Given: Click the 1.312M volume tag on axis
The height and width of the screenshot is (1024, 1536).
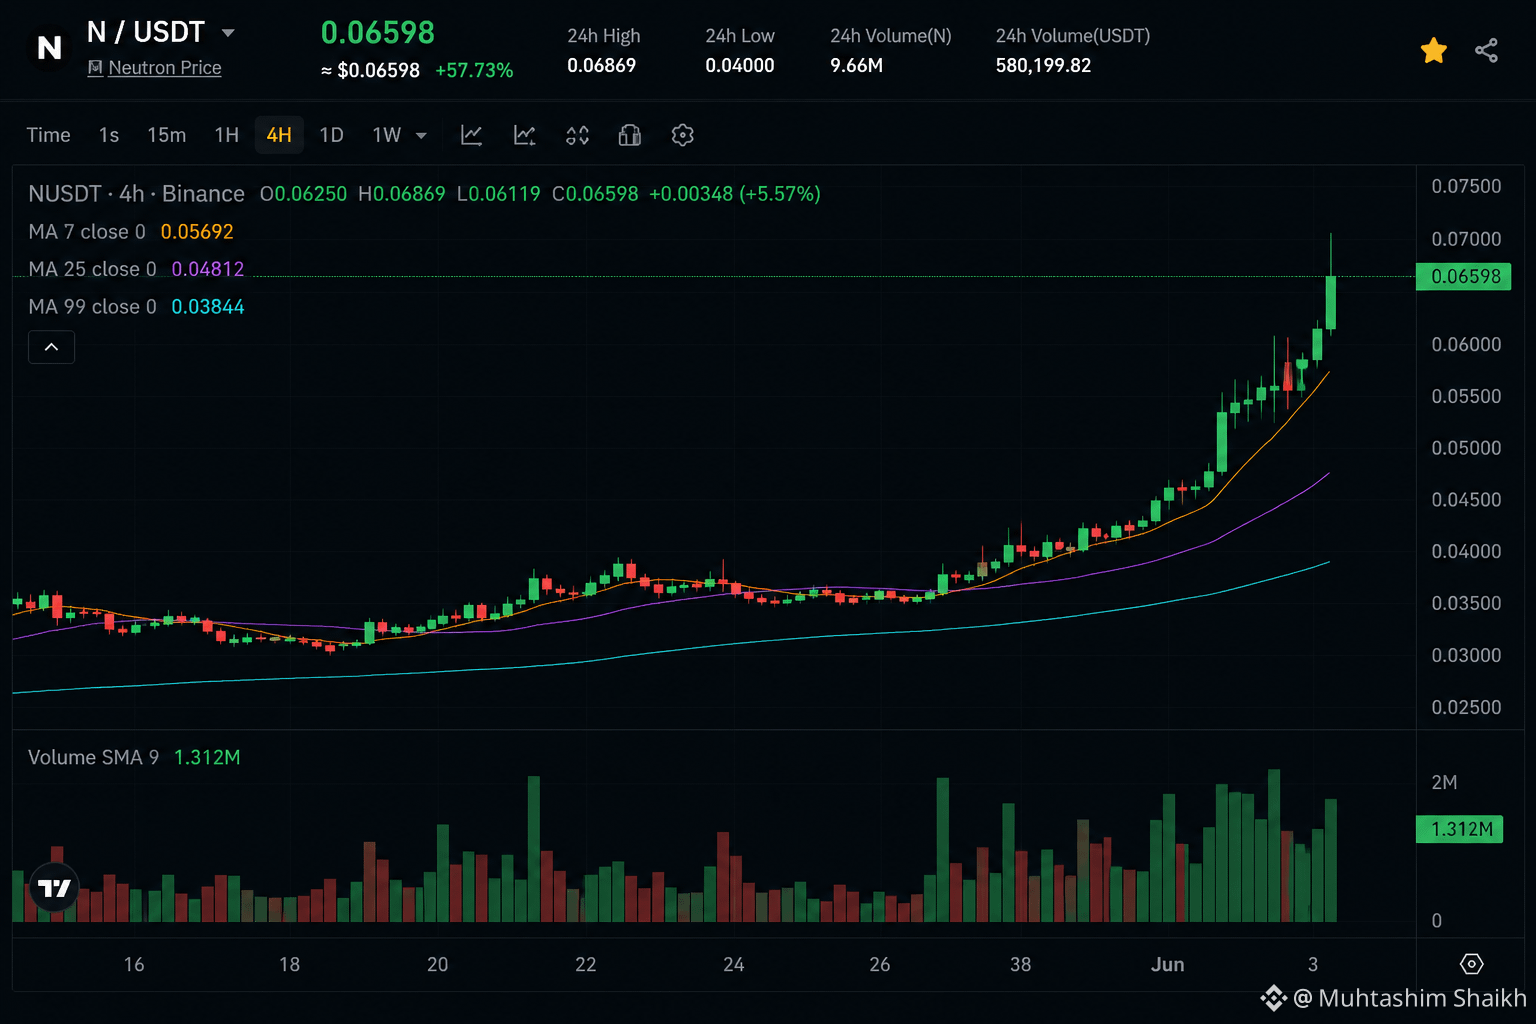Looking at the screenshot, I should click(1460, 829).
